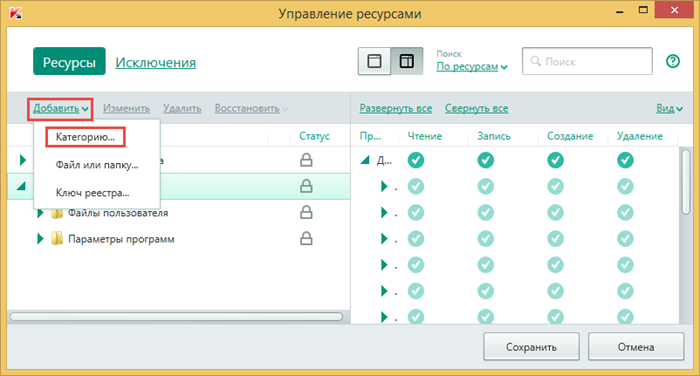Click the Запись column header

pyautogui.click(x=494, y=136)
